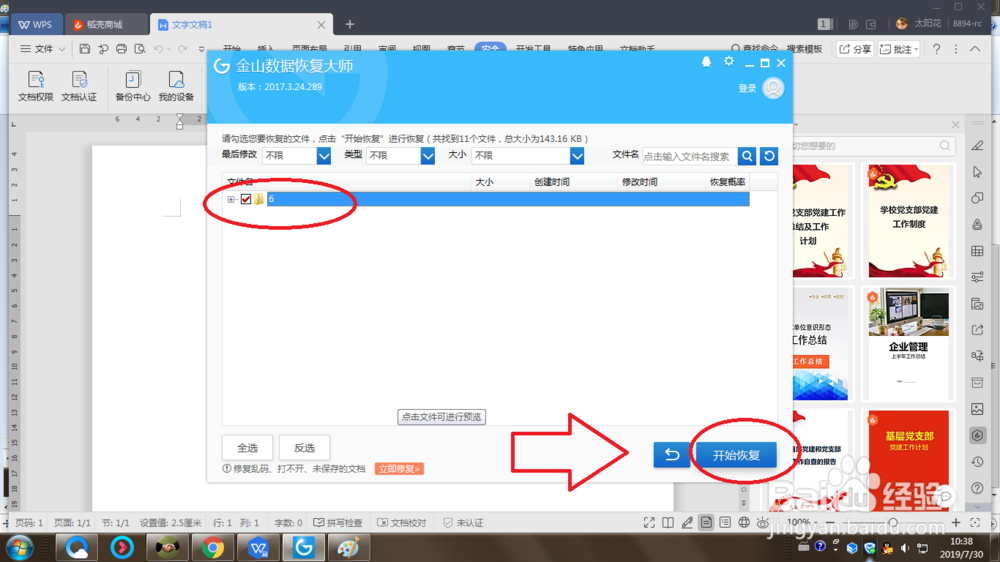Toggle the eye protection mode icon
1000x562 pixels.
click(x=762, y=522)
